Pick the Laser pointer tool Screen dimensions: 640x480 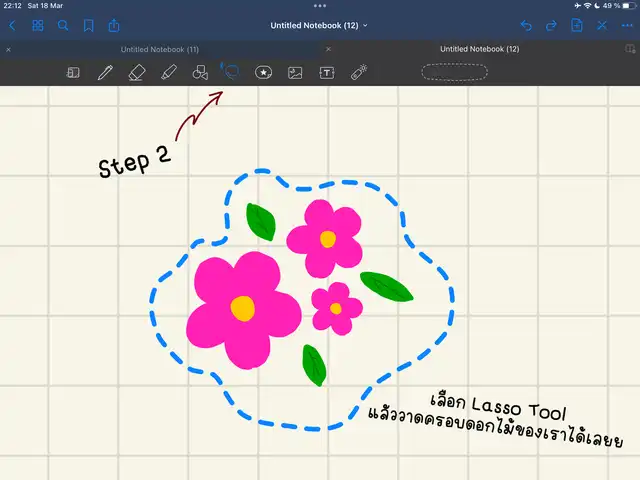pyautogui.click(x=358, y=72)
